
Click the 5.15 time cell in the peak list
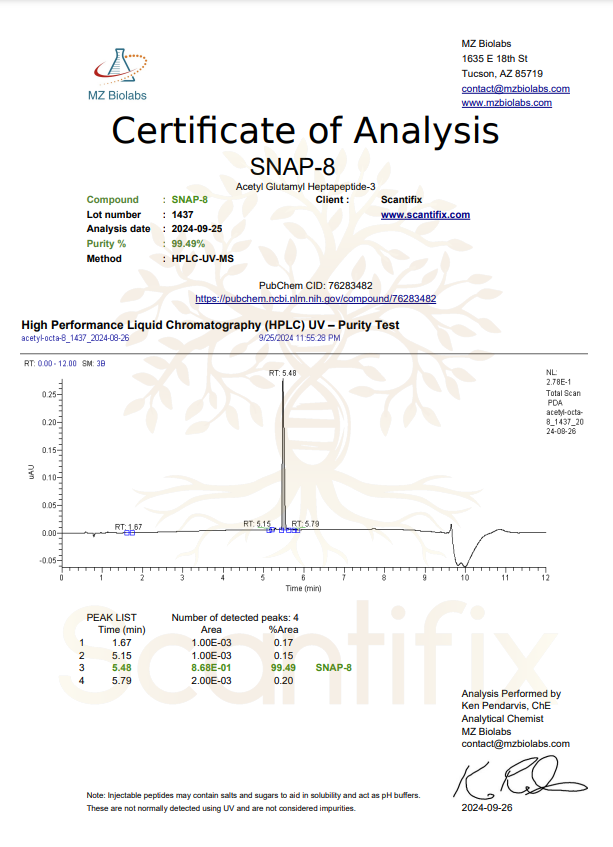122,655
